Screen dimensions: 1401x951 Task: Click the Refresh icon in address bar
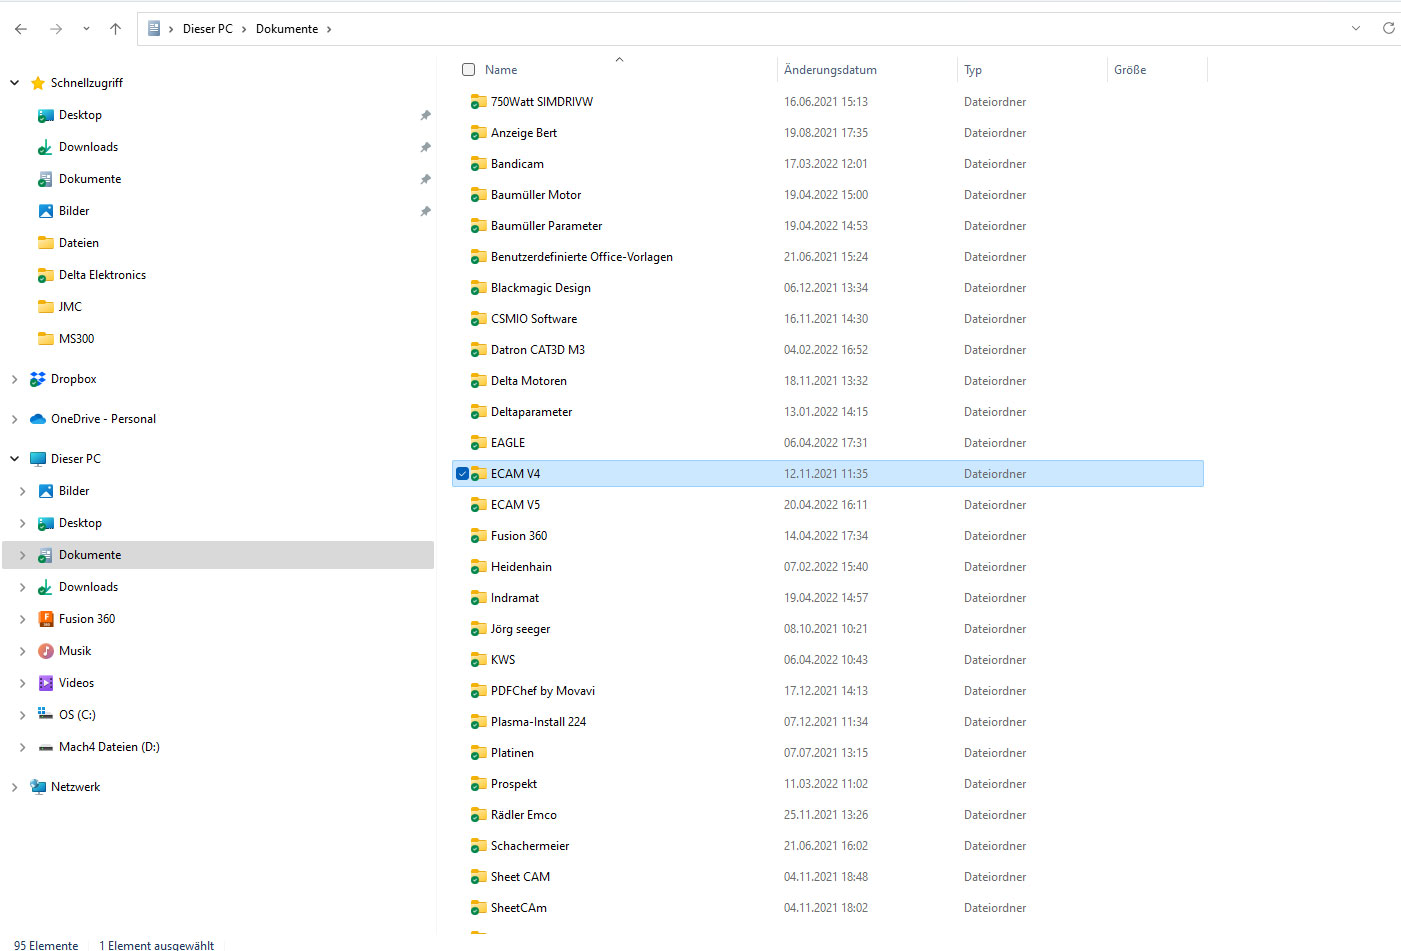[x=1388, y=28]
